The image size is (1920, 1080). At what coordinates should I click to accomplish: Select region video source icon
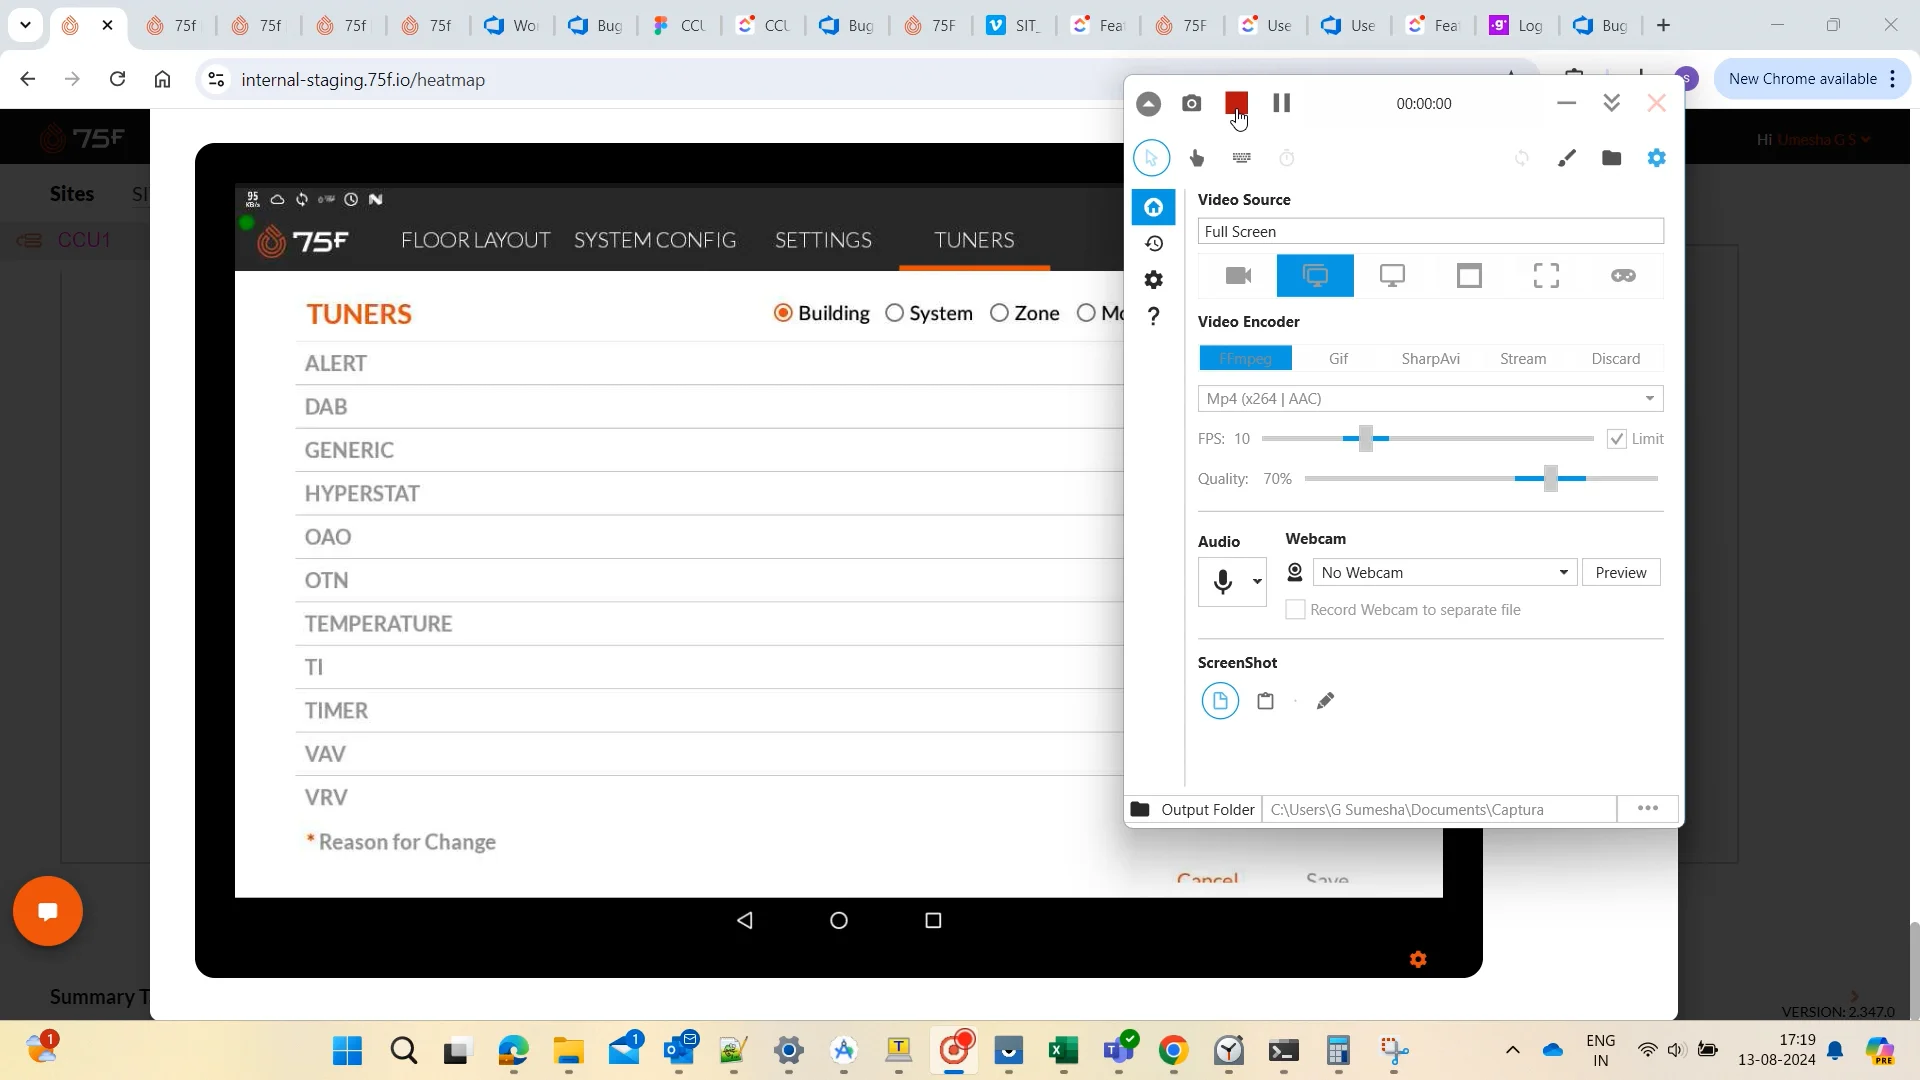(x=1546, y=276)
